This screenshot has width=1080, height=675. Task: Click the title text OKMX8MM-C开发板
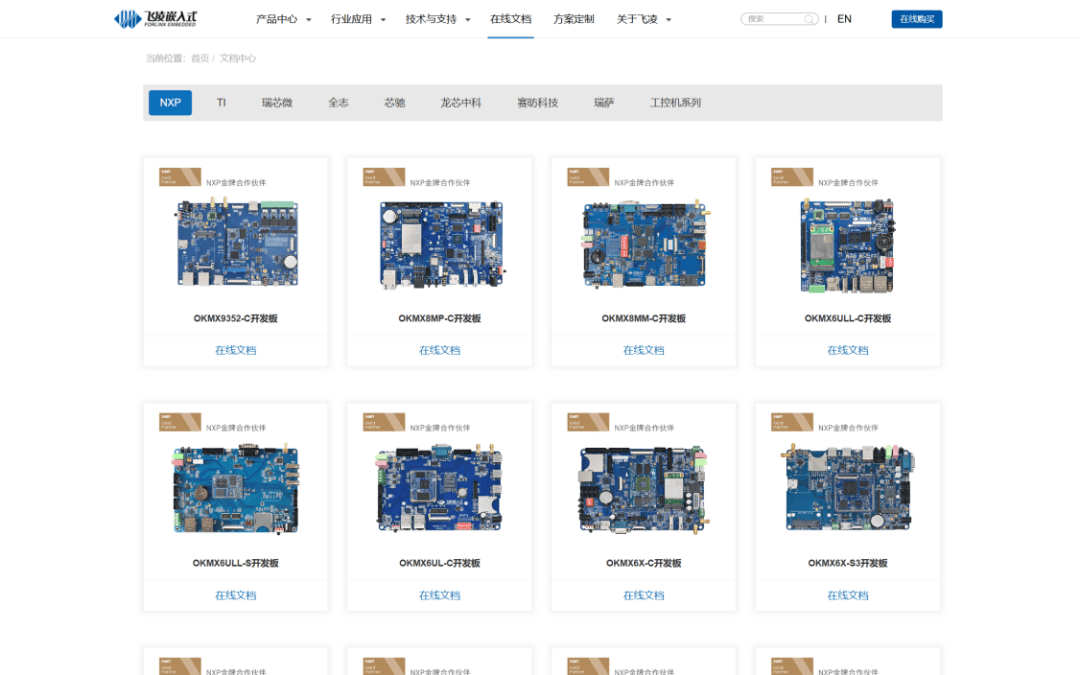coord(644,318)
